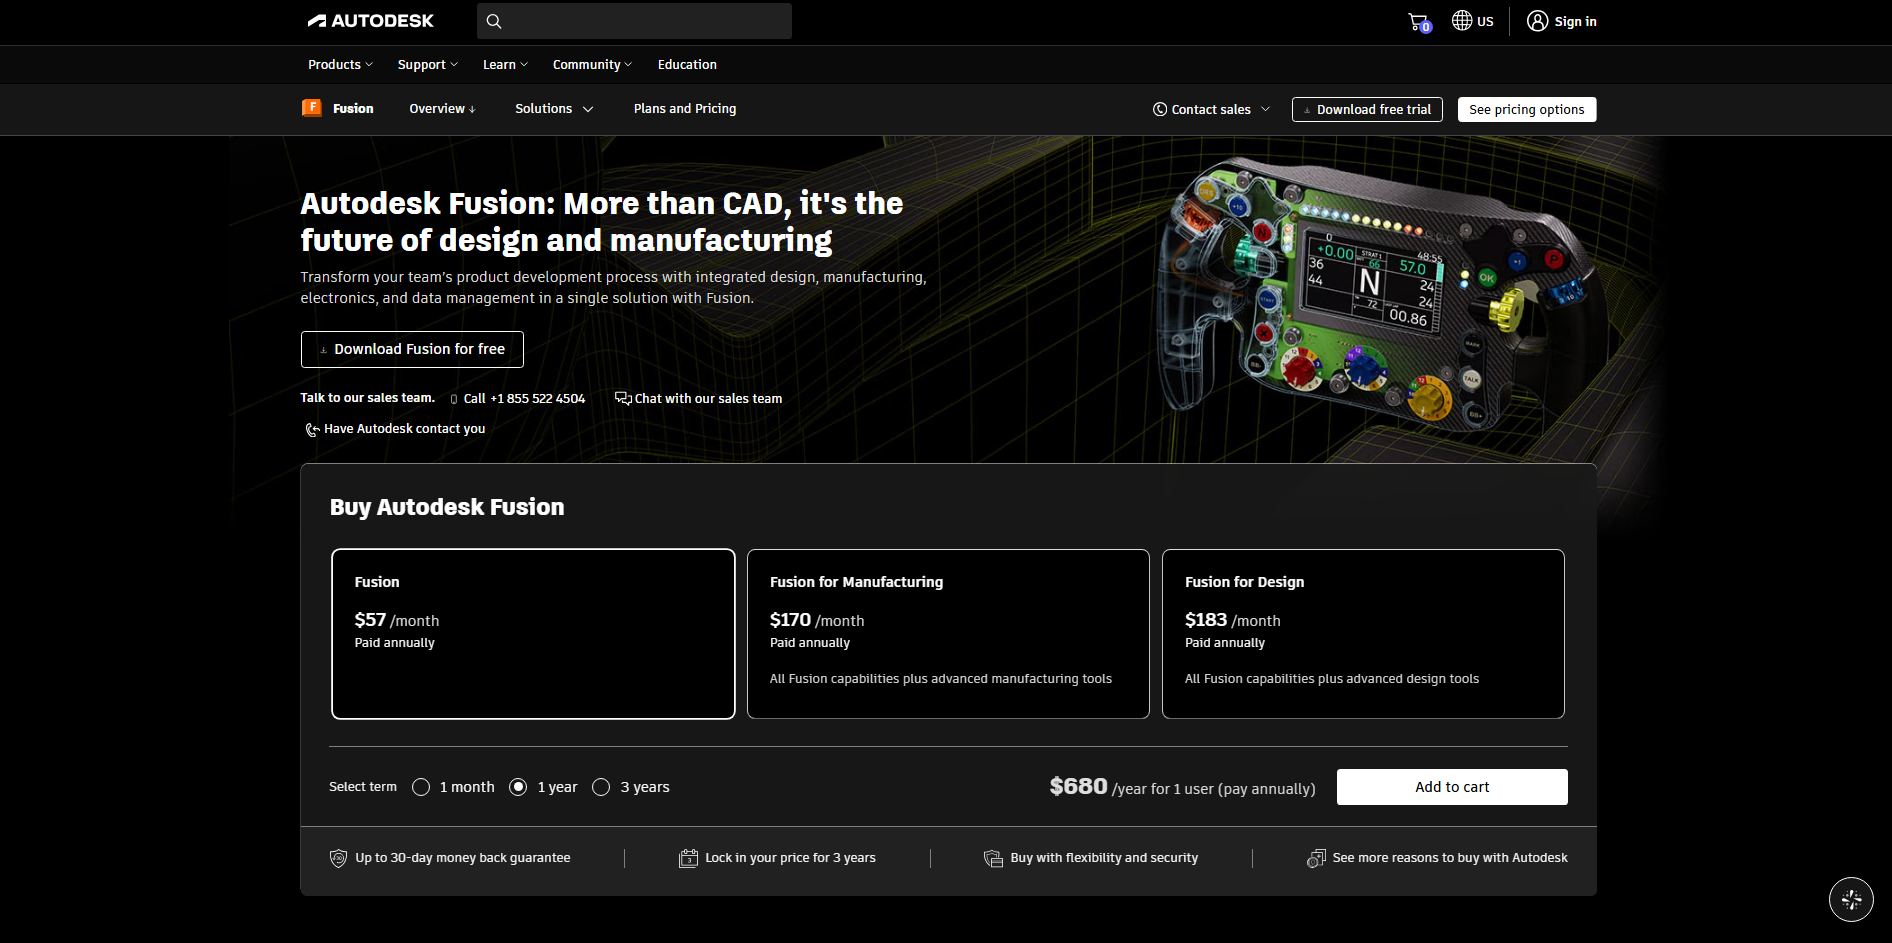Open Plans and Pricing tab

click(x=685, y=108)
